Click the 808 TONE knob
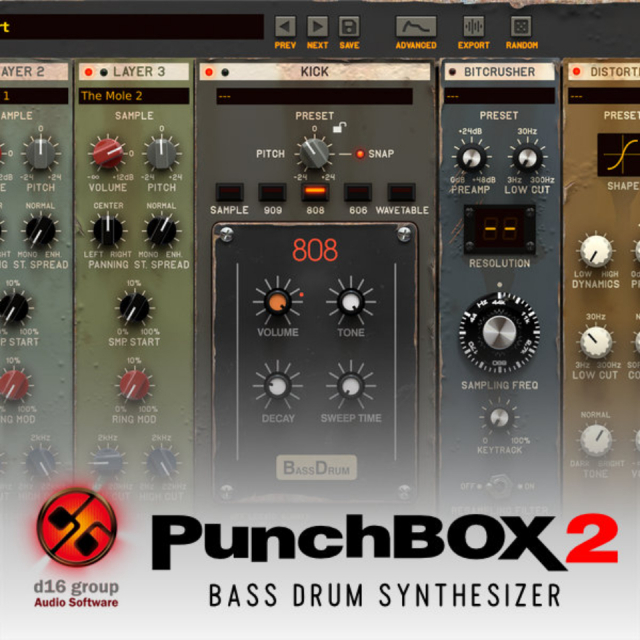The height and width of the screenshot is (640, 640). point(350,302)
